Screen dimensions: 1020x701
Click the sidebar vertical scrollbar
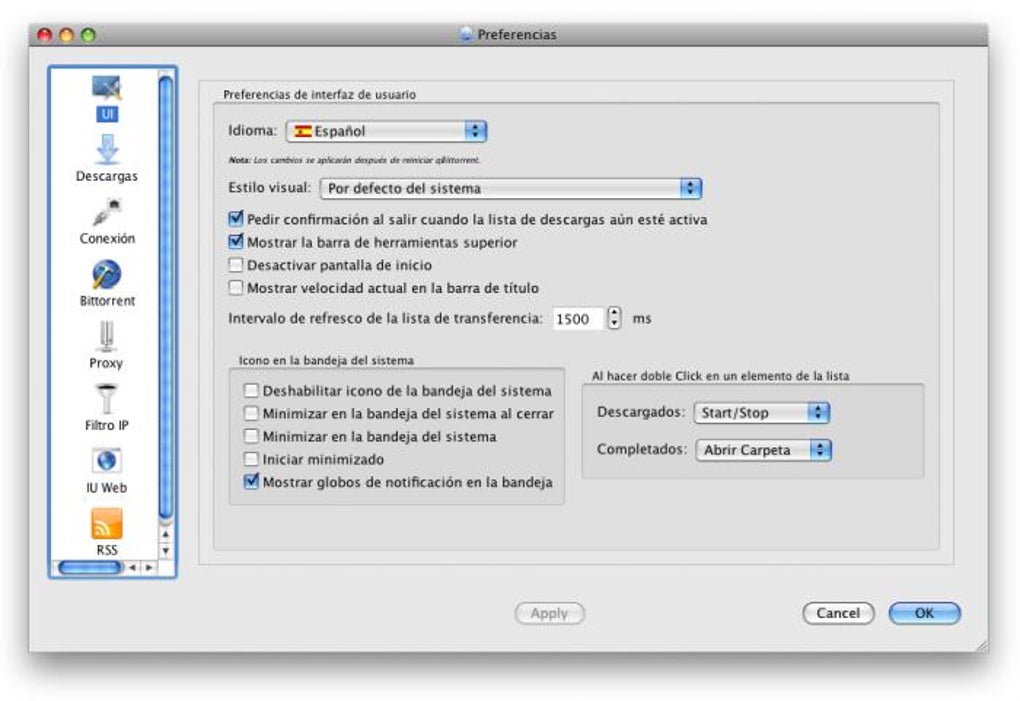click(166, 299)
